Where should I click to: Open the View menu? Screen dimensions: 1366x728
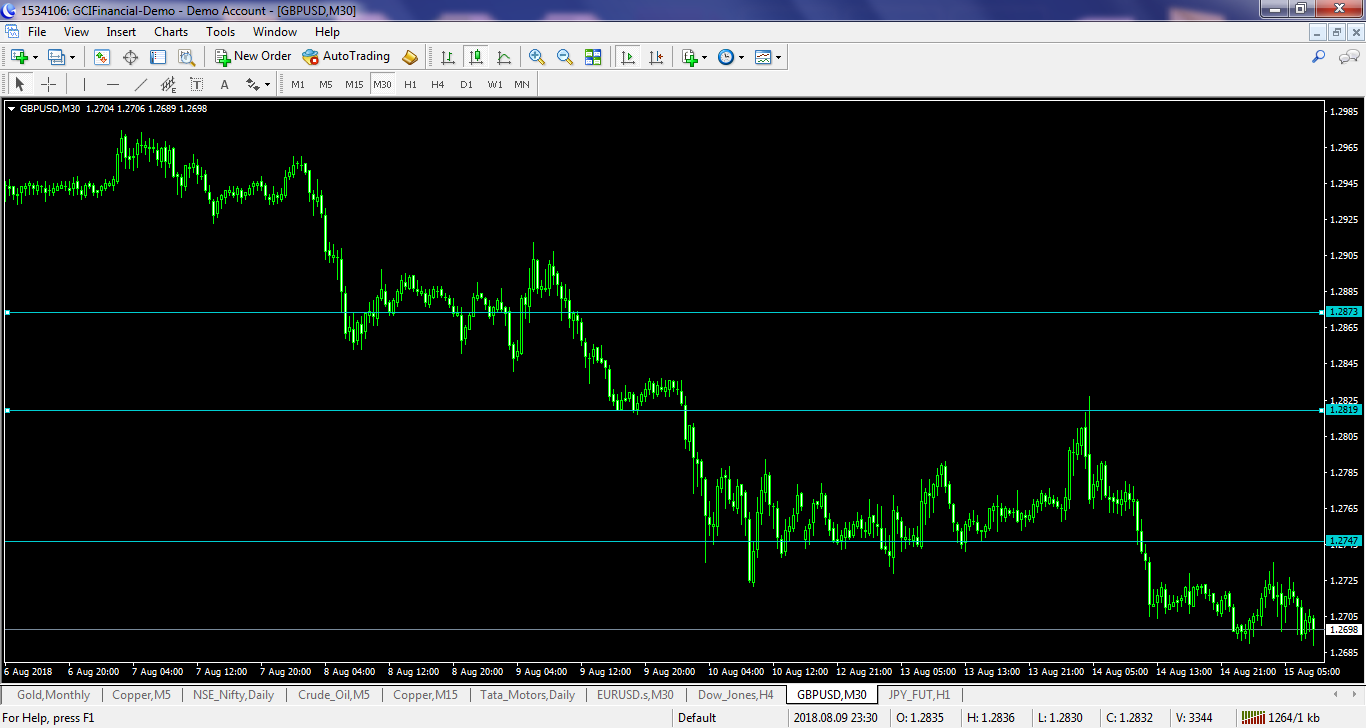76,32
